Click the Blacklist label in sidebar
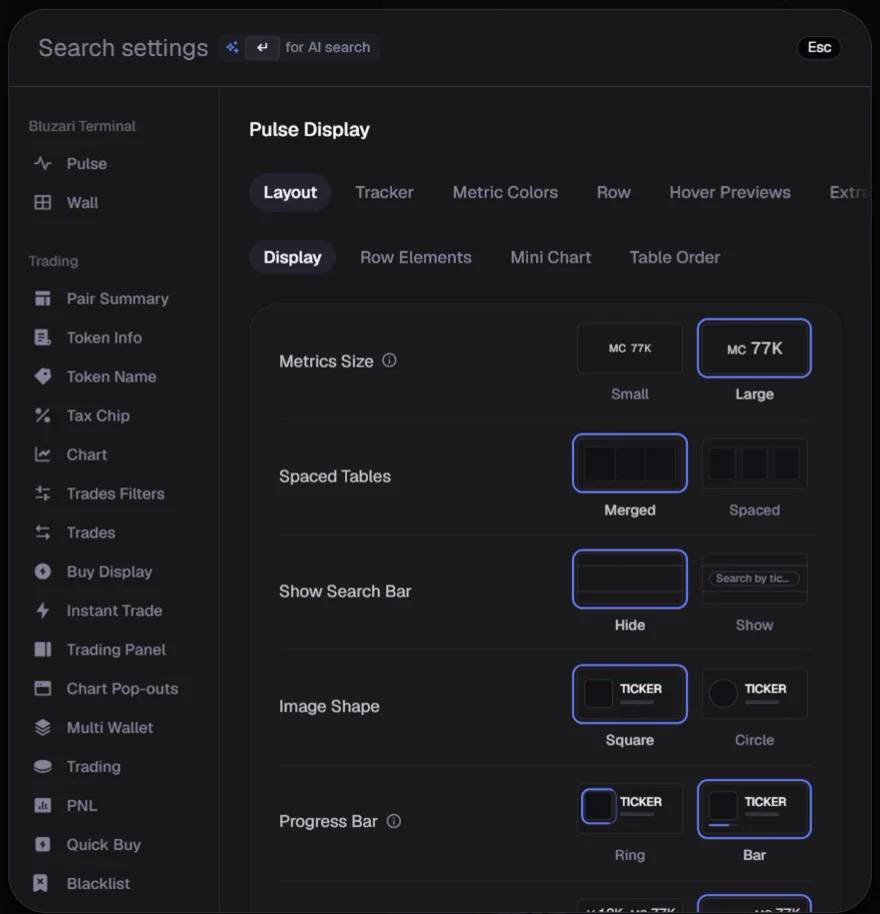Screen dimensions: 880x914 [x=98, y=883]
